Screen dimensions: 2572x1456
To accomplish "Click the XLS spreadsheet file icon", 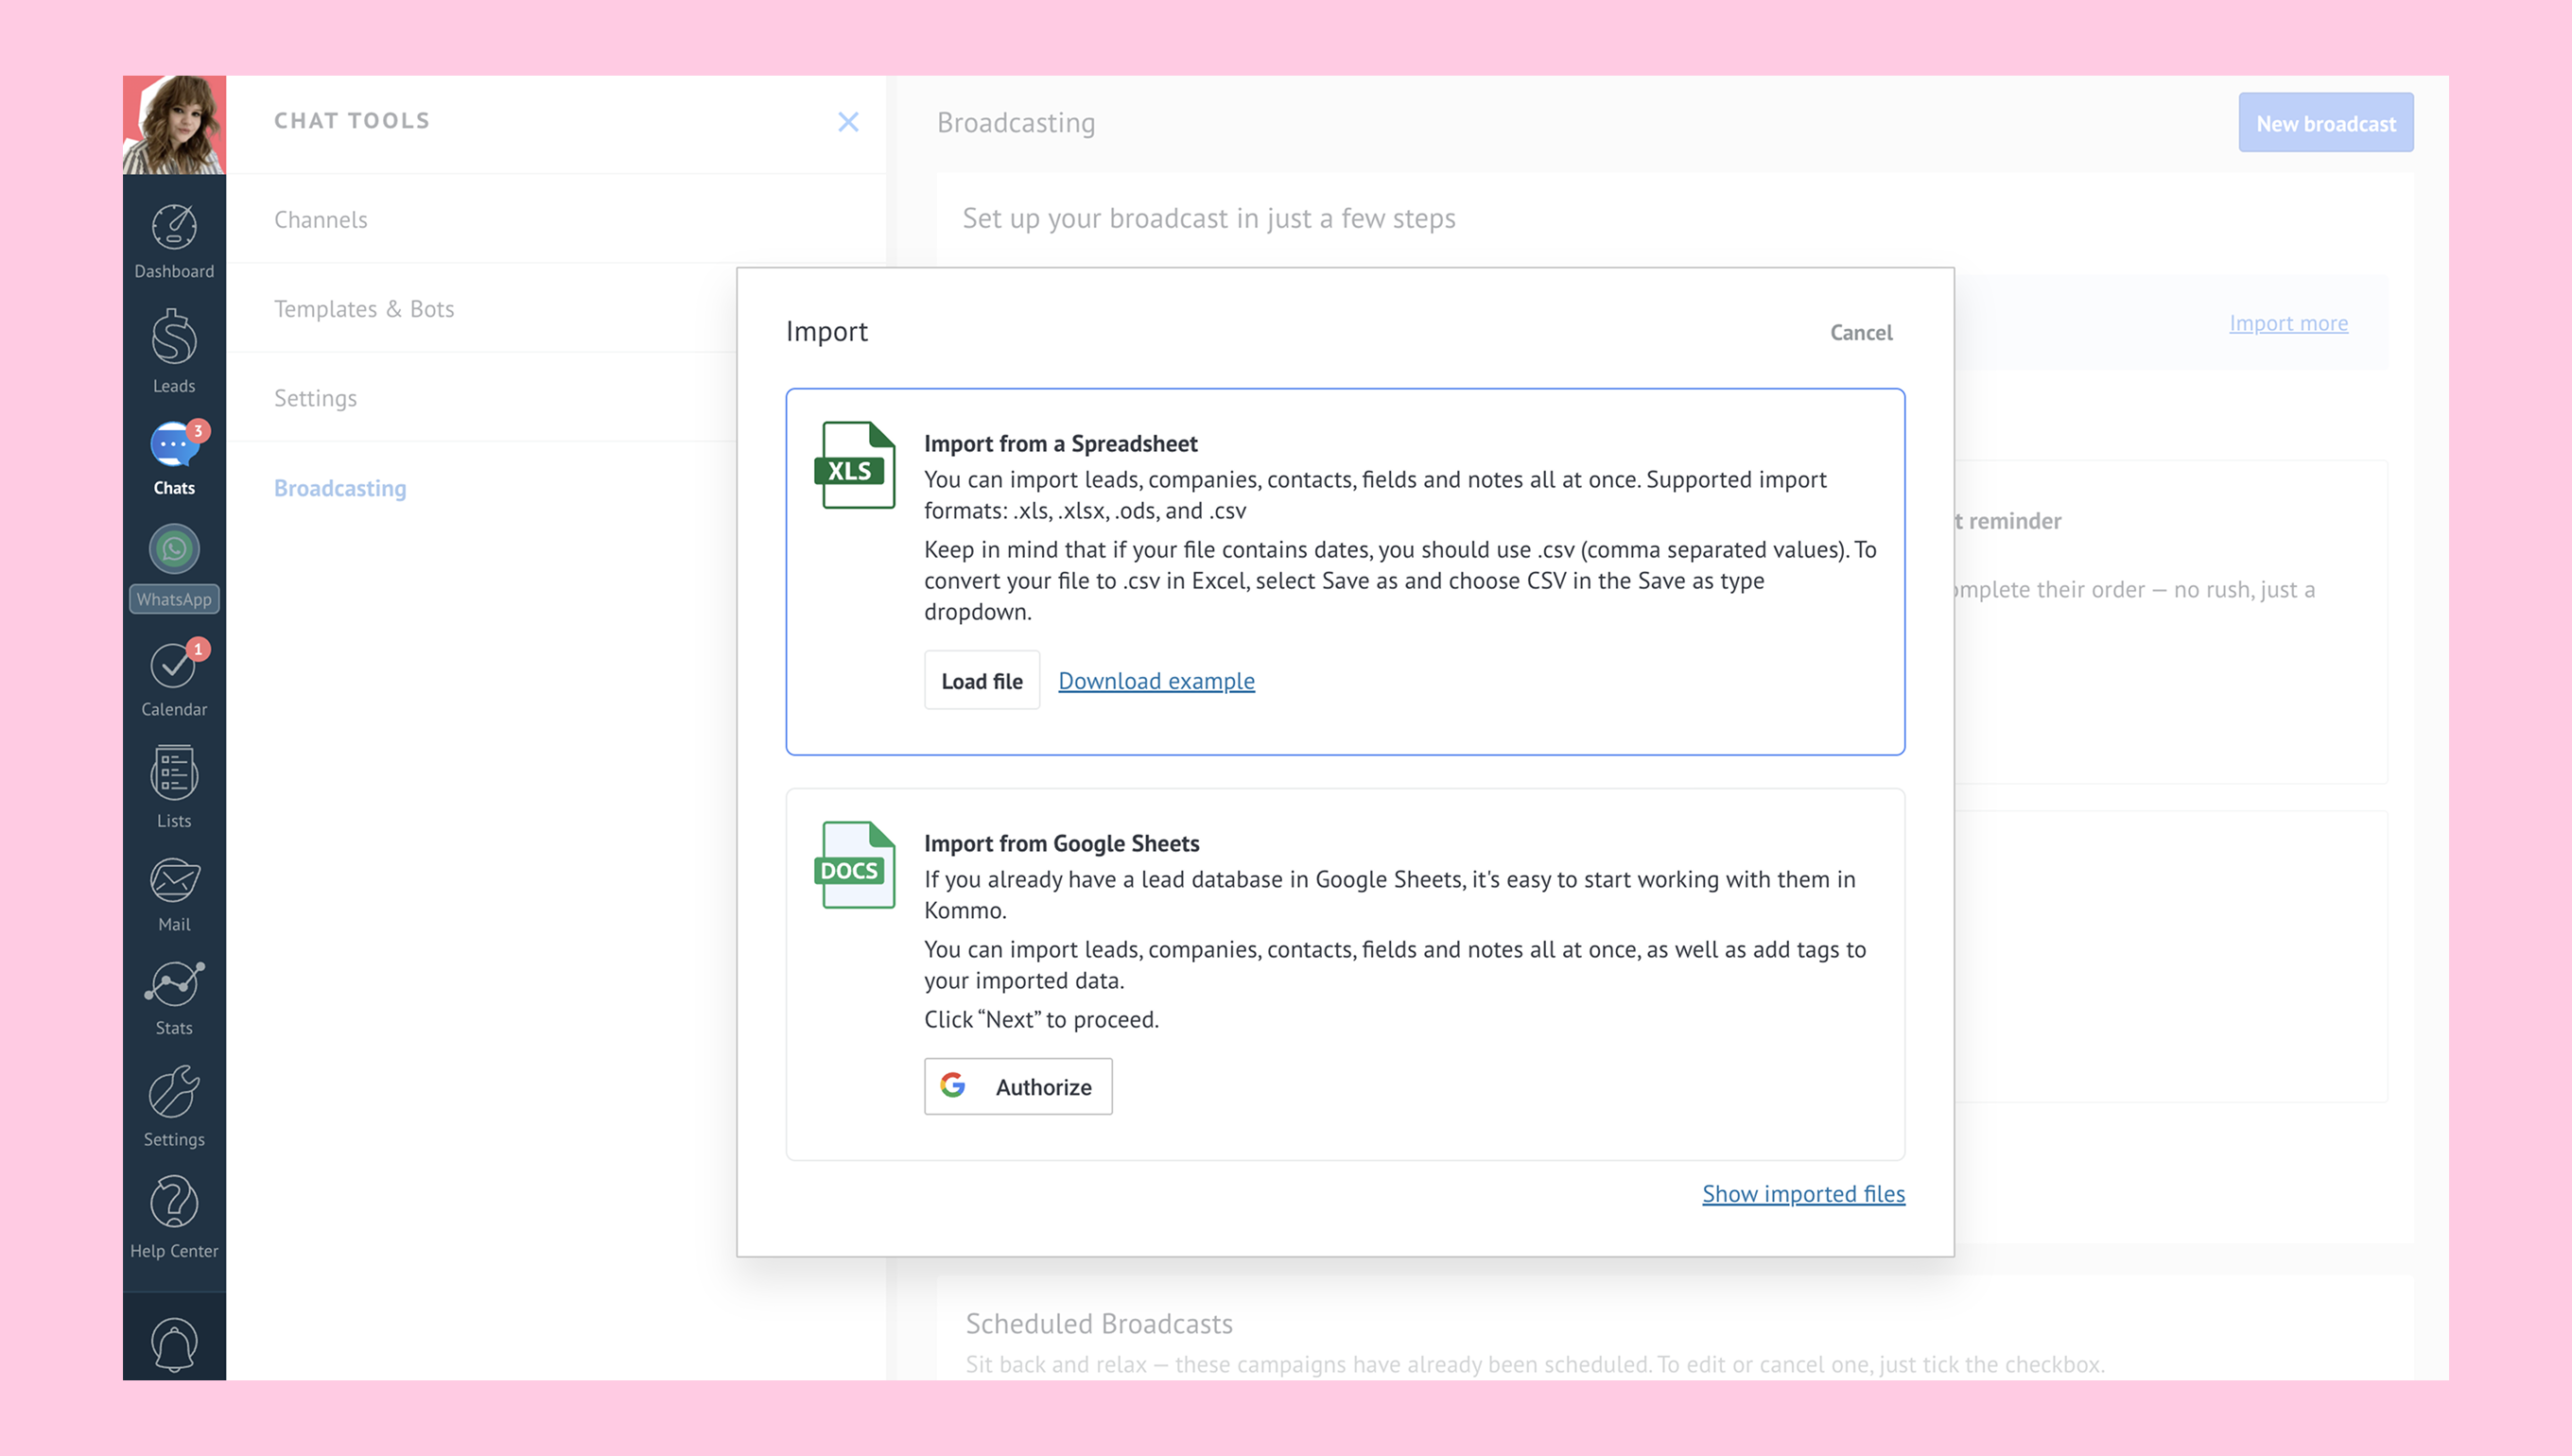I will pyautogui.click(x=856, y=465).
